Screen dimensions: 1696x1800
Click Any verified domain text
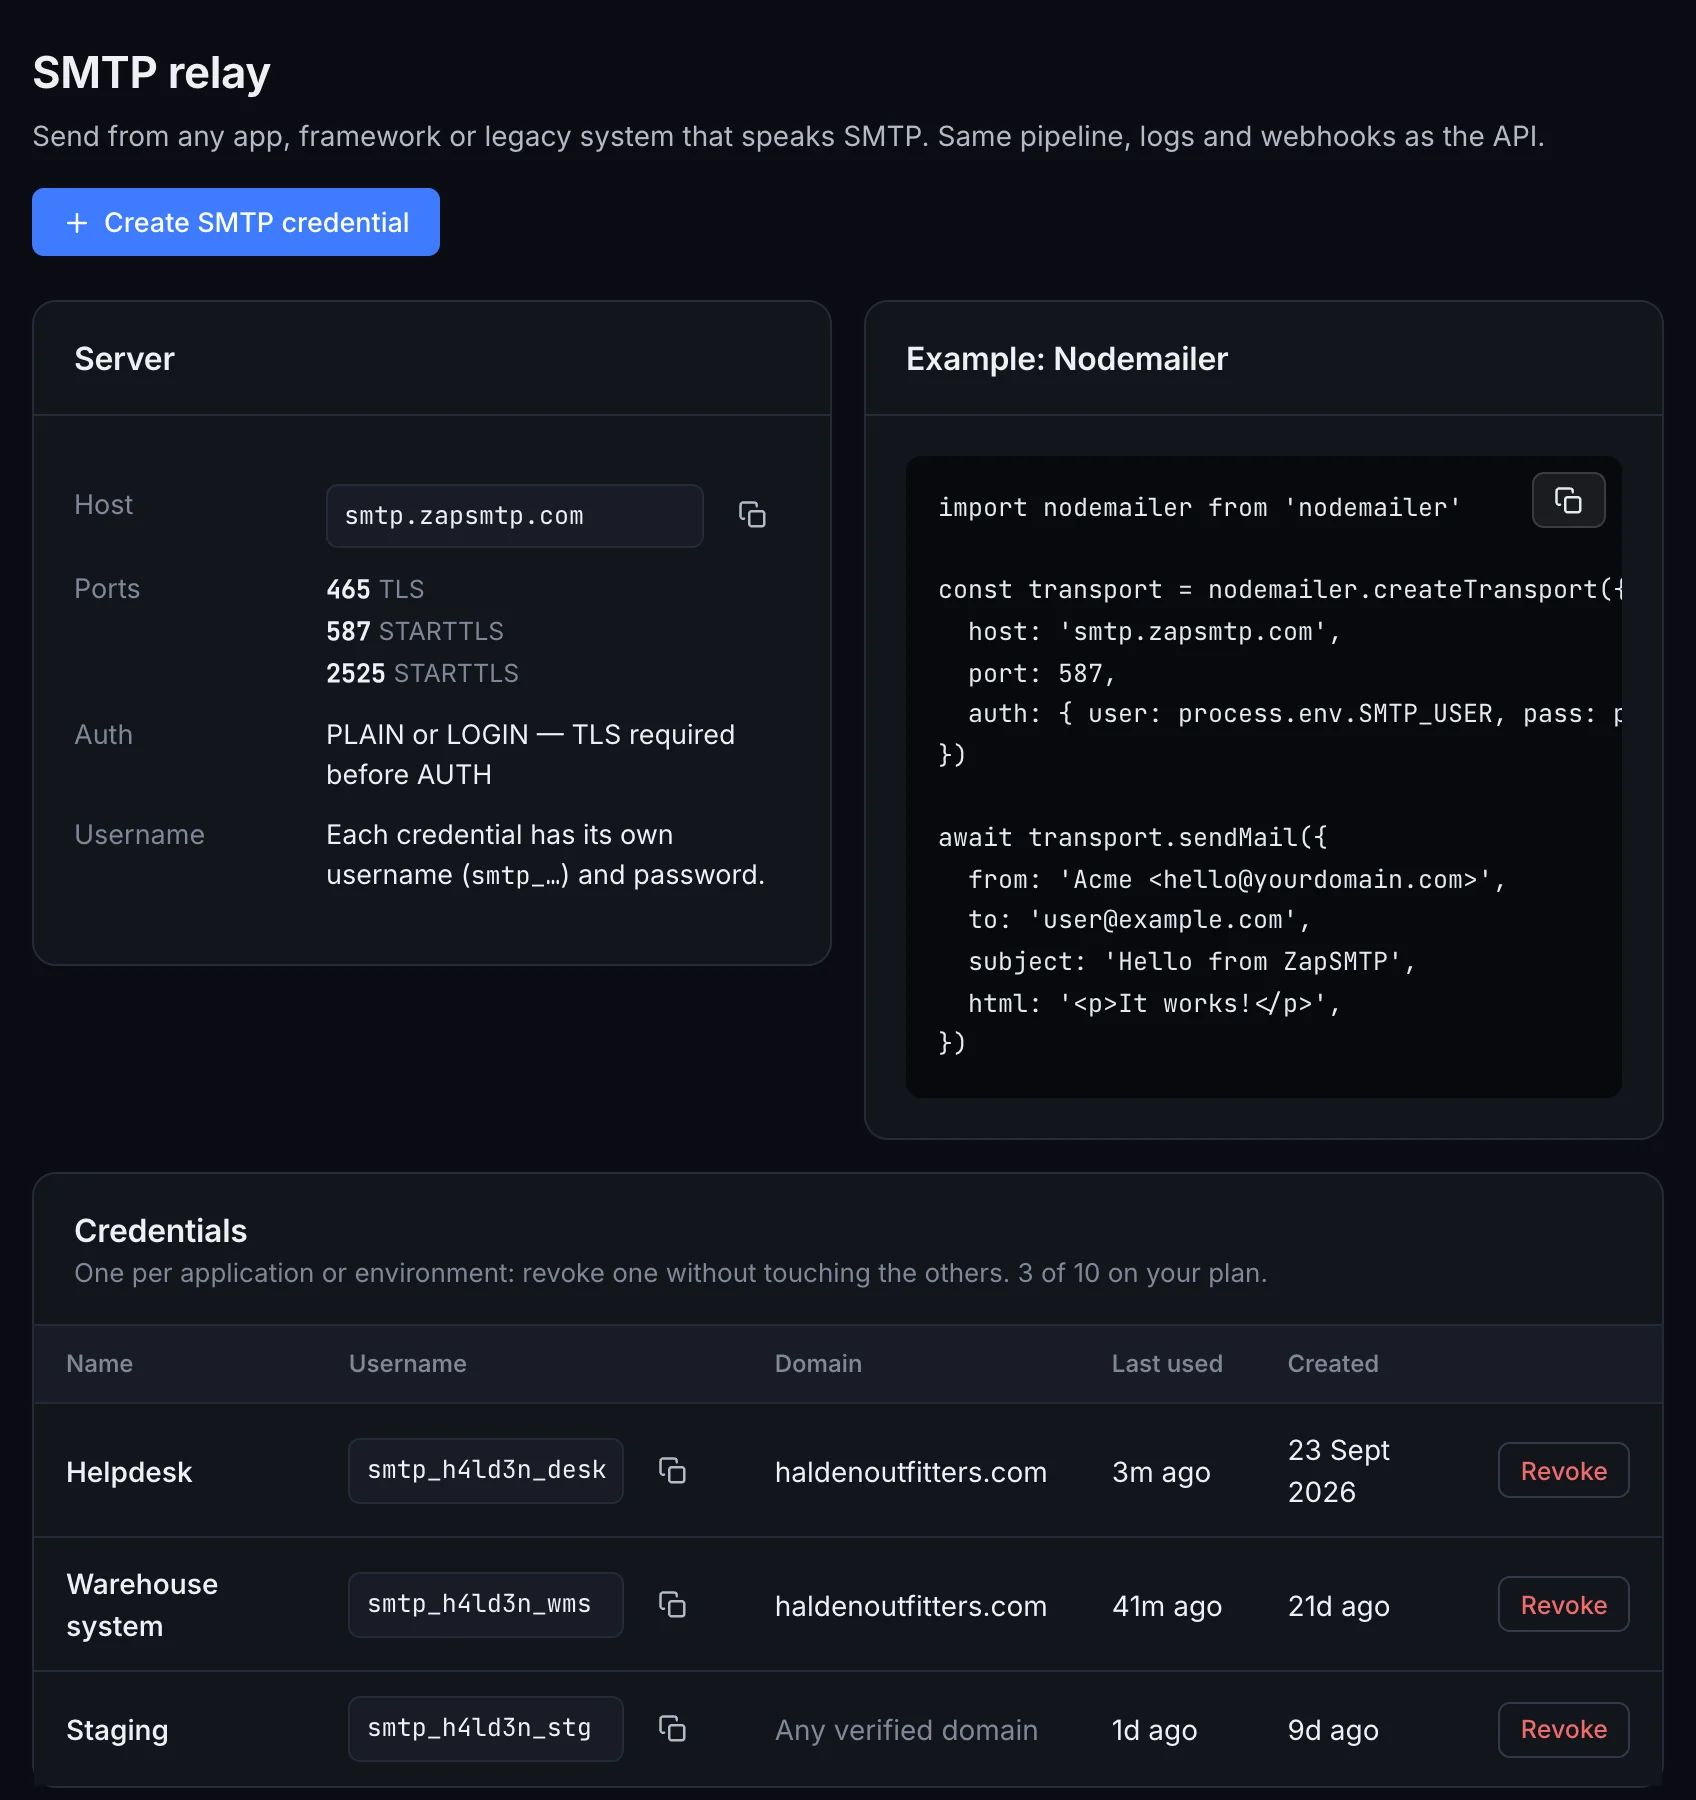[x=906, y=1730]
